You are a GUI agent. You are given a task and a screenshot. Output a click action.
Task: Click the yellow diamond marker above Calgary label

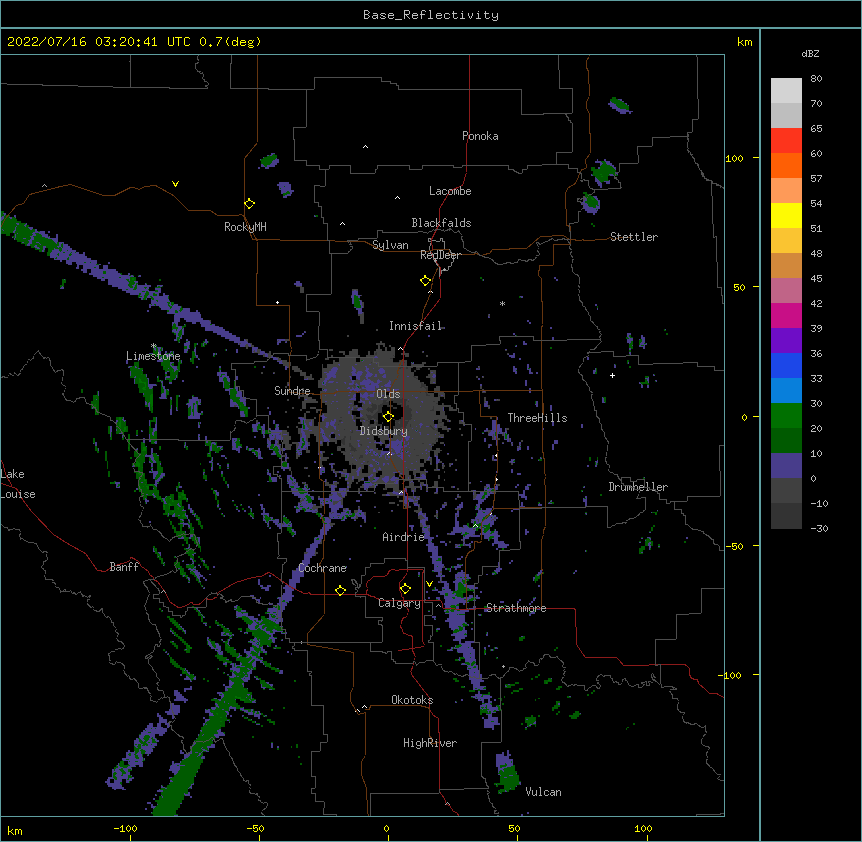(x=405, y=589)
